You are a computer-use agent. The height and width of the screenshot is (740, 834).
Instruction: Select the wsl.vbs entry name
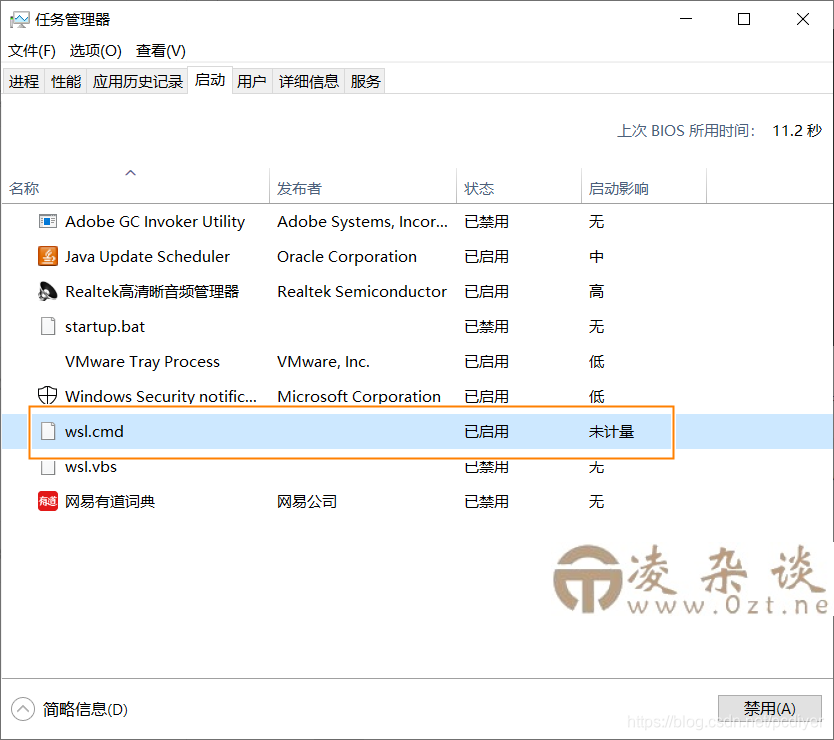tap(91, 467)
